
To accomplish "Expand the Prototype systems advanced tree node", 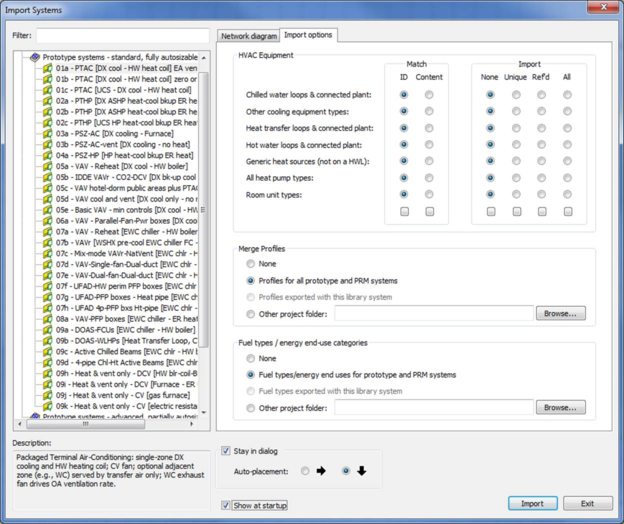I will (24, 417).
